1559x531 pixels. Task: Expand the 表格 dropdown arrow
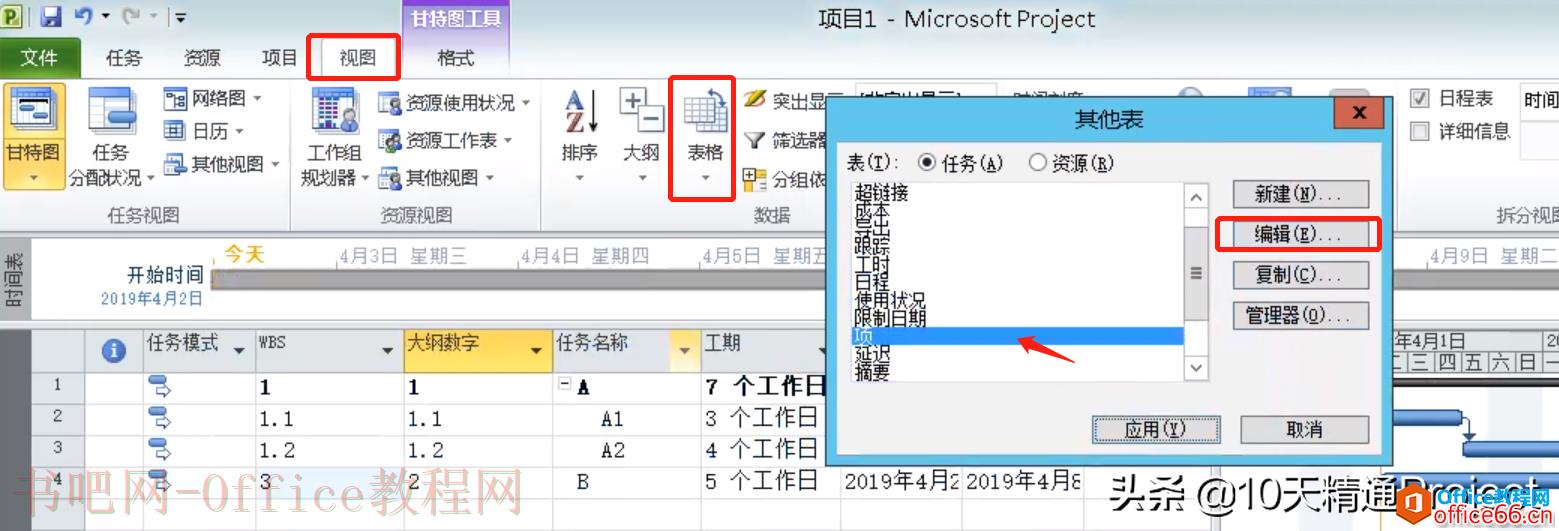point(705,179)
